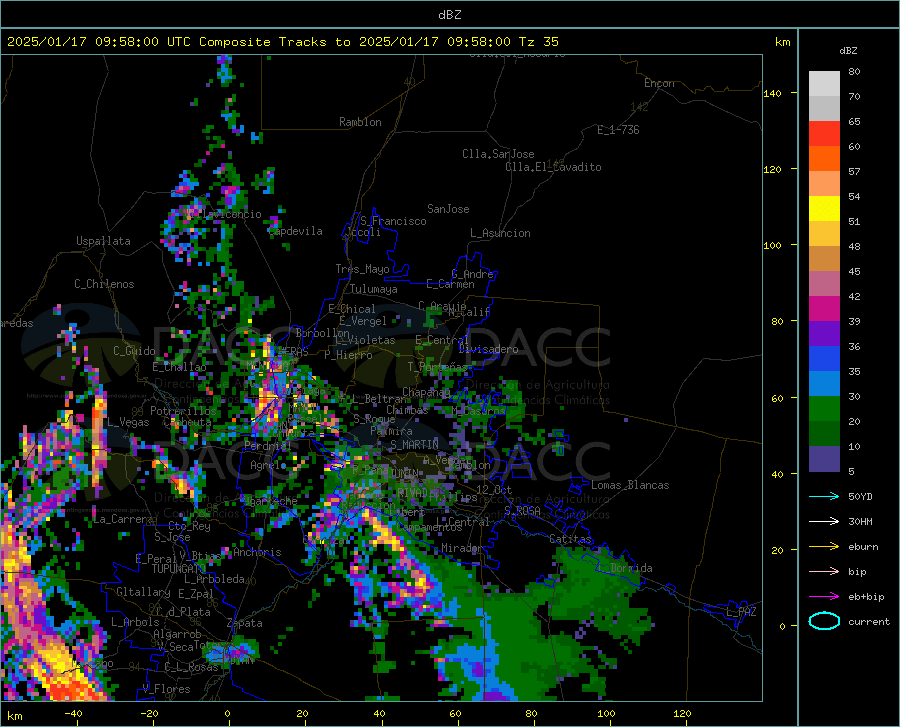Click the 'Lomas_Blancas' map label

point(630,485)
